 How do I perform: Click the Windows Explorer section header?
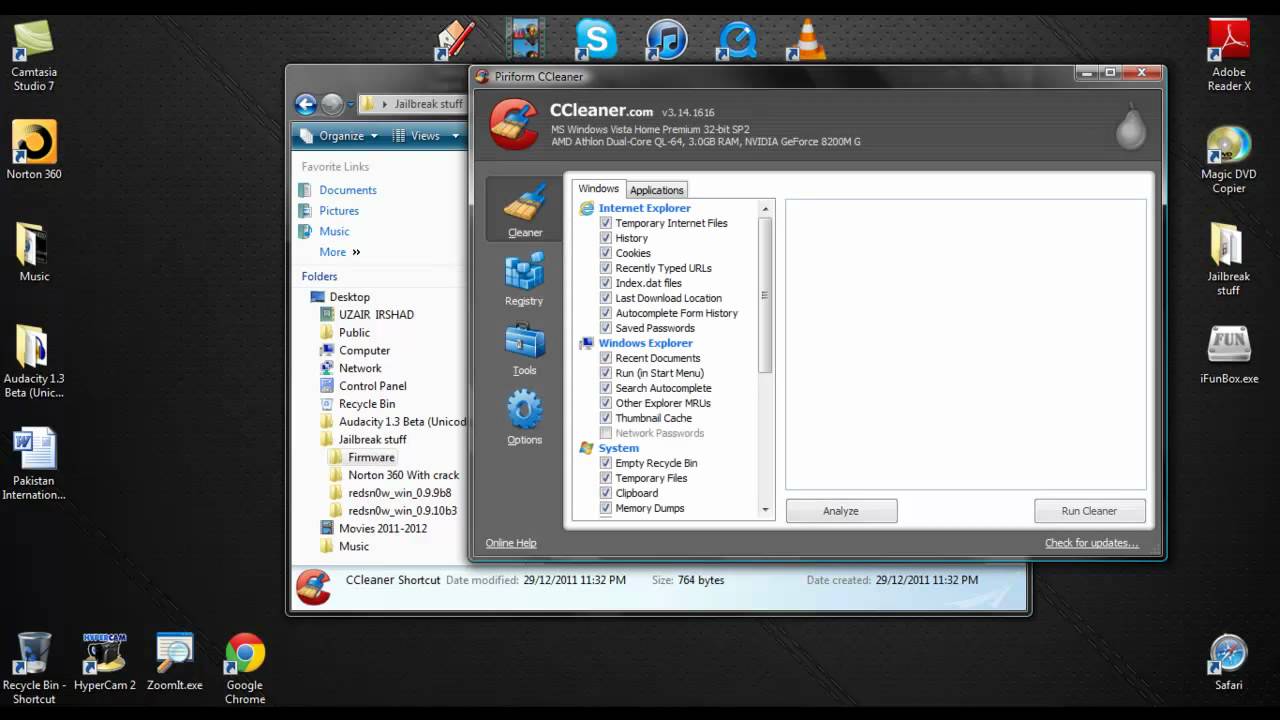(645, 343)
